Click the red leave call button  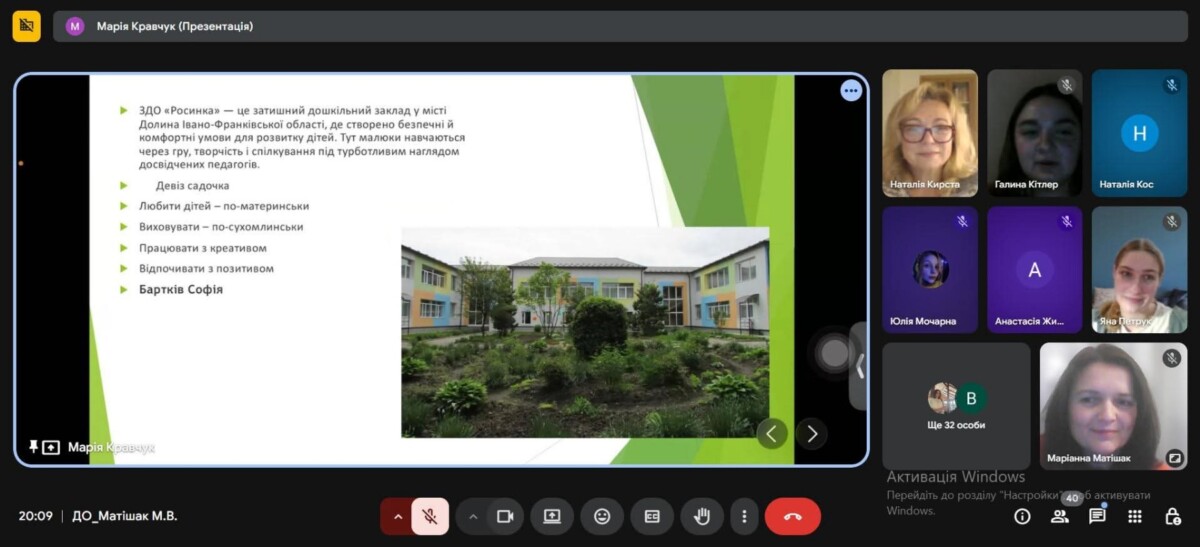[x=792, y=516]
